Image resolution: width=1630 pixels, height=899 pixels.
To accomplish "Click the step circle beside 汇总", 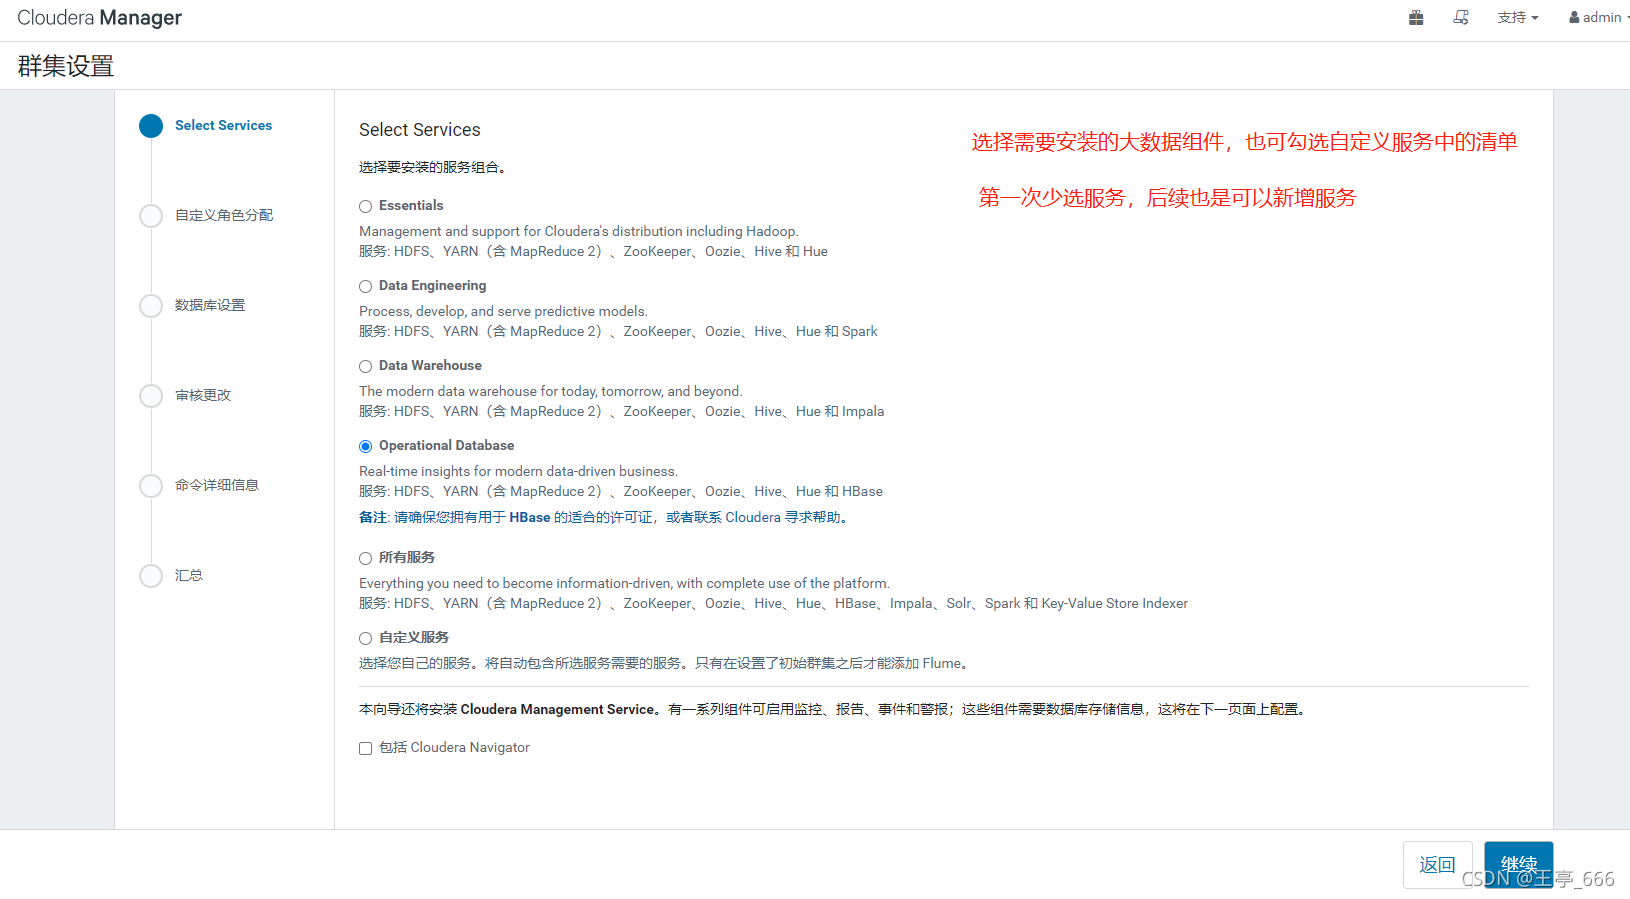I will tap(151, 576).
